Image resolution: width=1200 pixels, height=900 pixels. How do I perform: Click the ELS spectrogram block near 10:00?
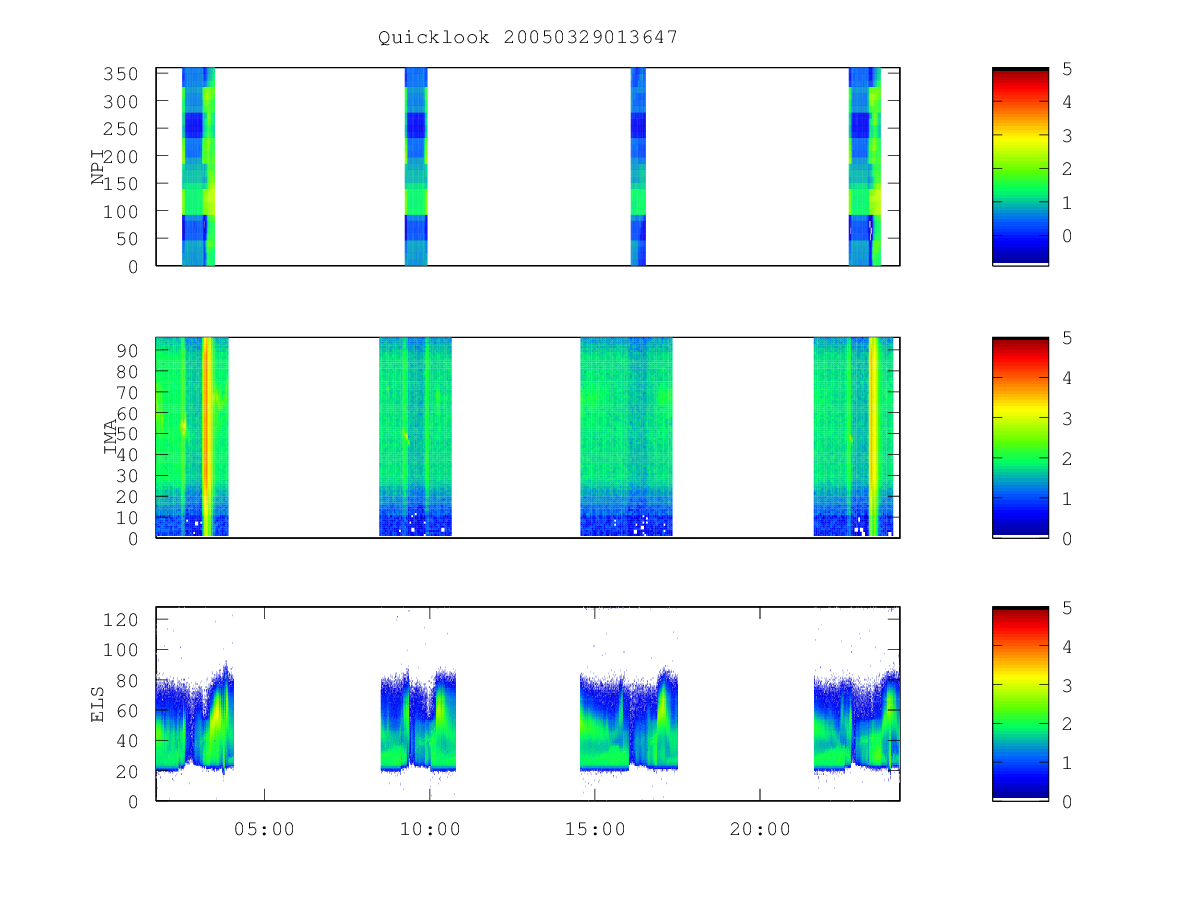pyautogui.click(x=418, y=720)
